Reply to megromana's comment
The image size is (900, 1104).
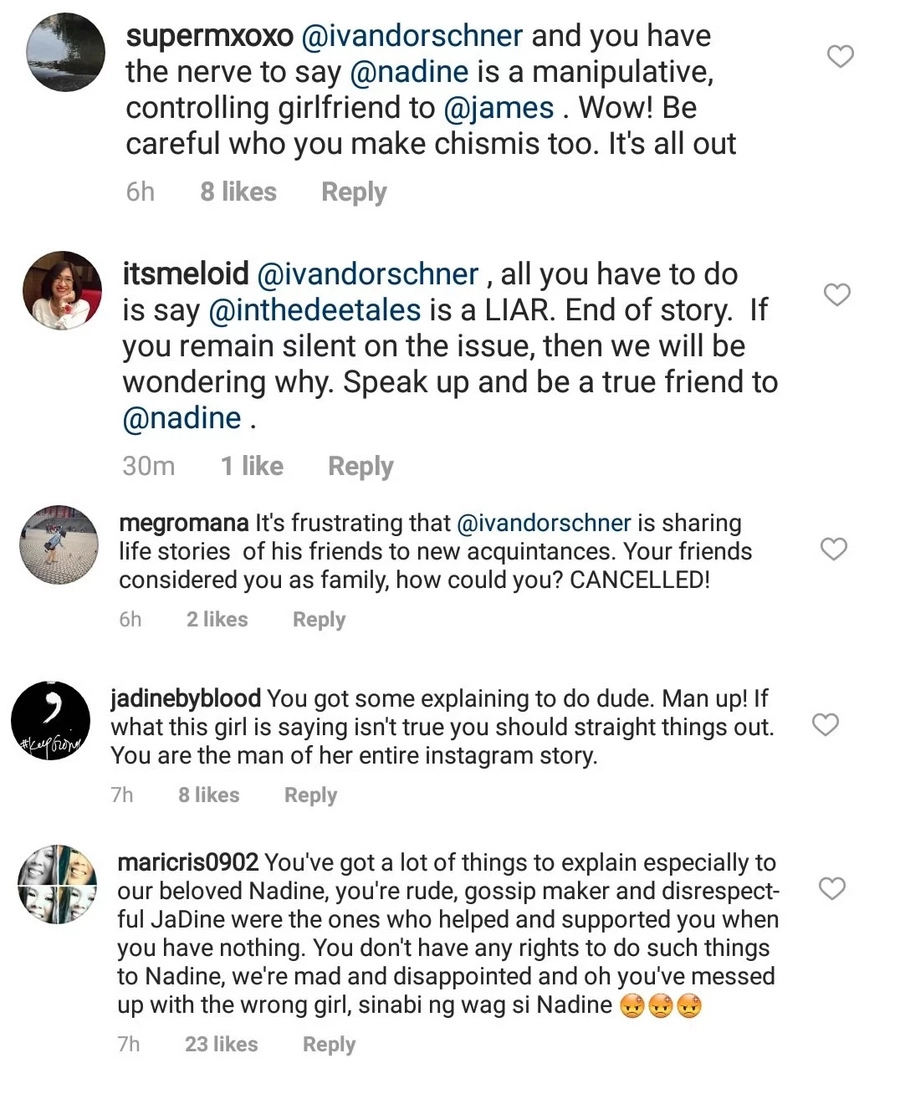[x=319, y=620]
